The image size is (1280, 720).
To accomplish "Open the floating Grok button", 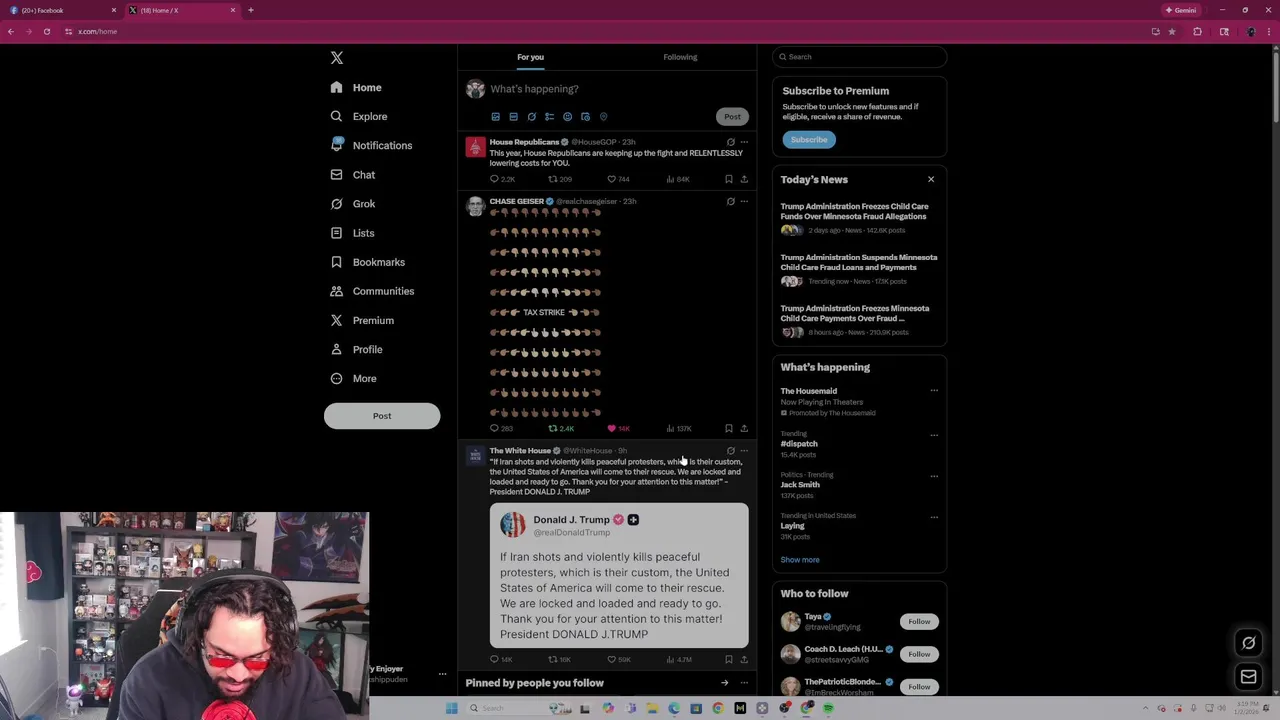I will click(x=1248, y=643).
